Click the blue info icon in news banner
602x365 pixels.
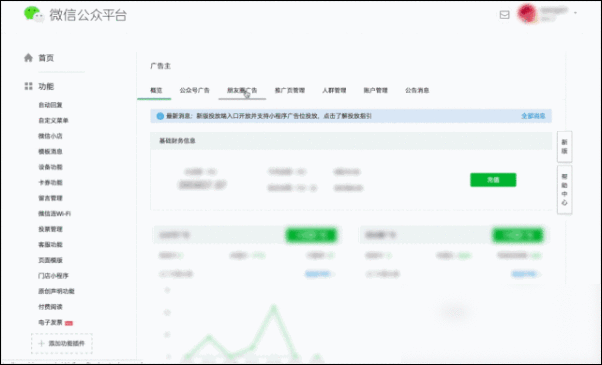(160, 116)
